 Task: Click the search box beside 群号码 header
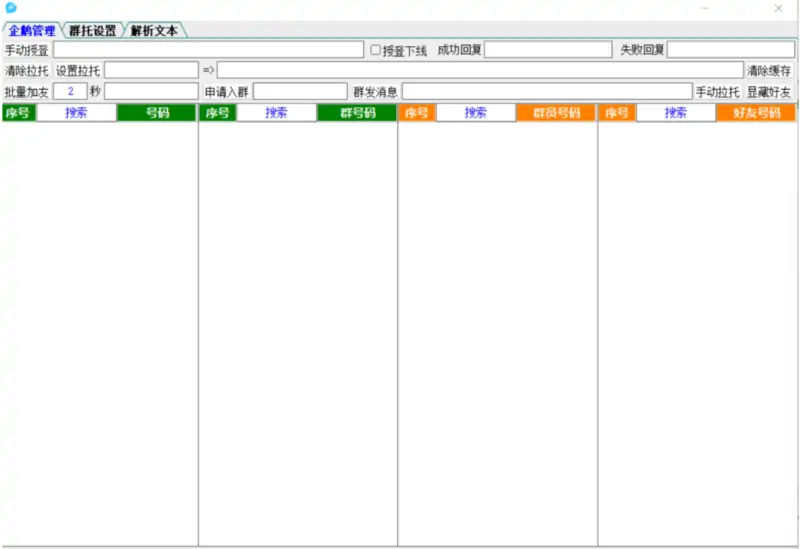point(276,113)
